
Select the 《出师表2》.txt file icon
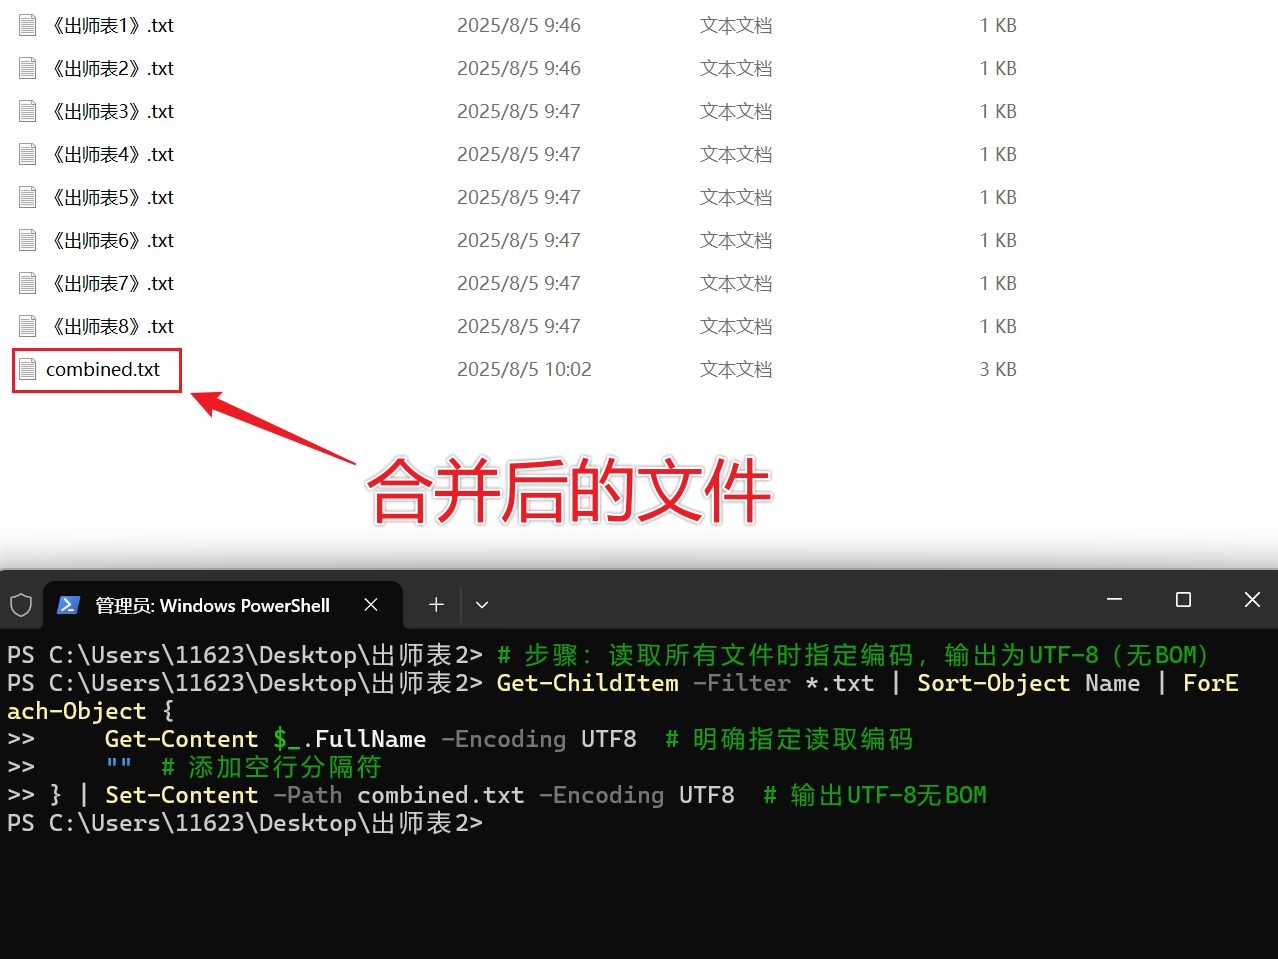(x=26, y=67)
